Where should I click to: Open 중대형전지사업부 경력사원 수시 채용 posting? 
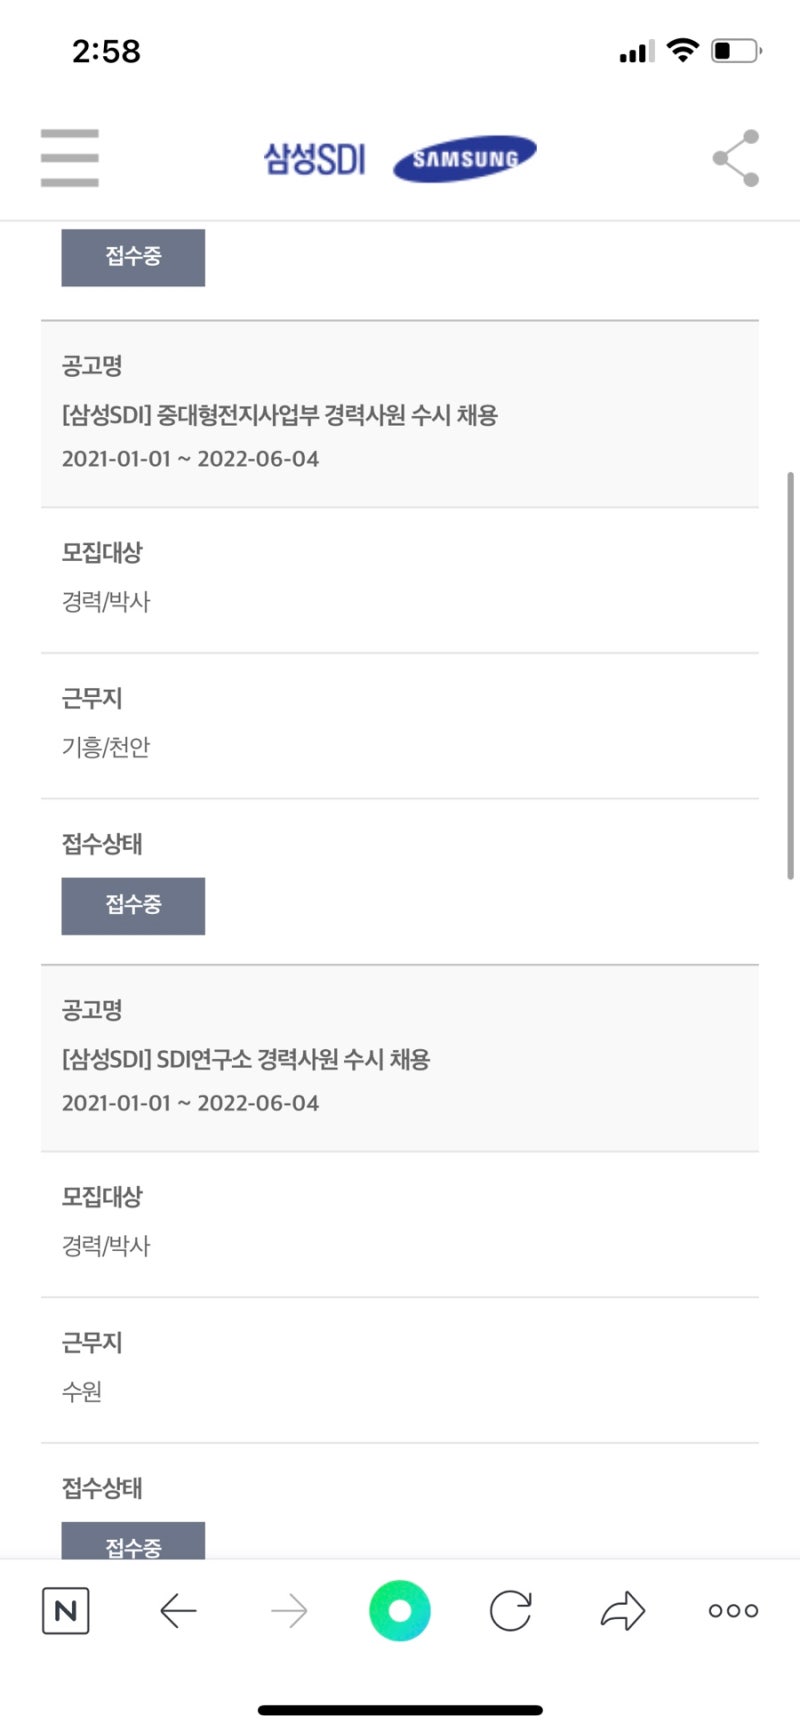coord(280,415)
